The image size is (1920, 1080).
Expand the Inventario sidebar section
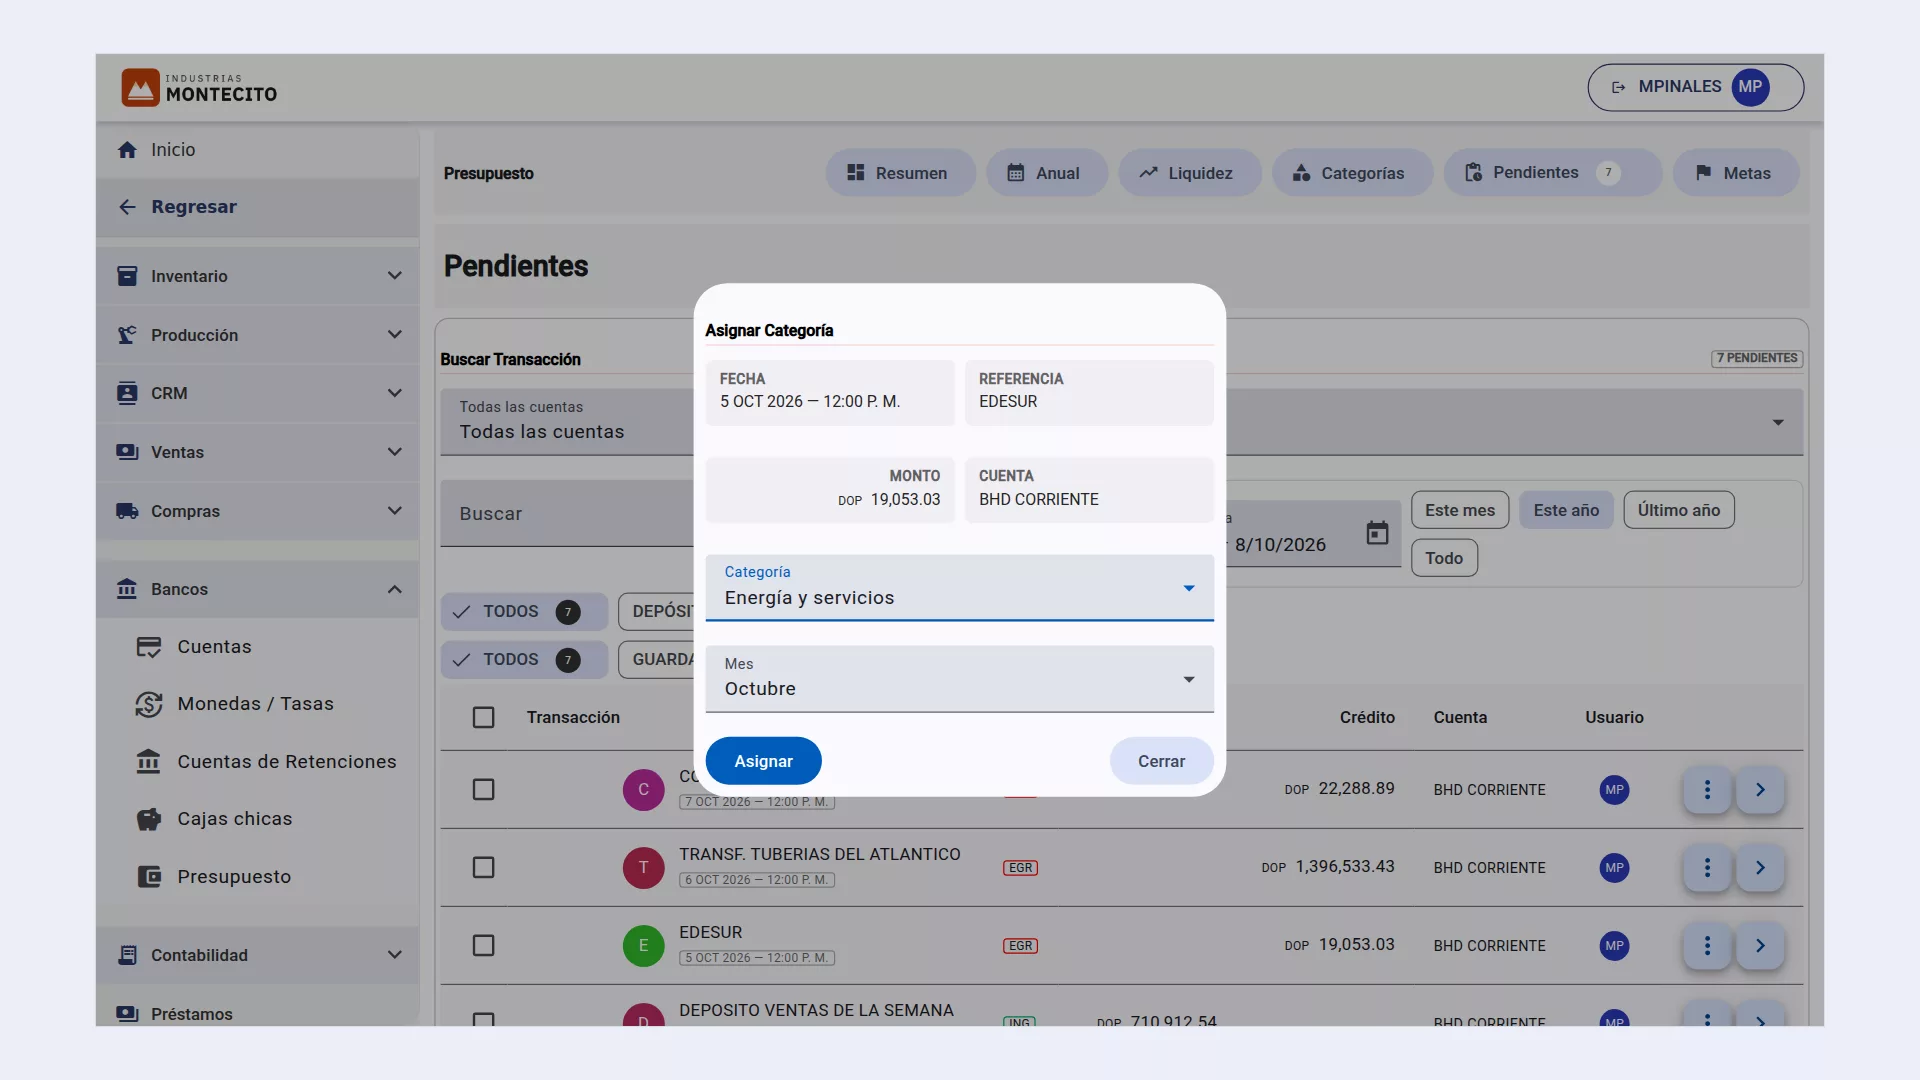258,276
